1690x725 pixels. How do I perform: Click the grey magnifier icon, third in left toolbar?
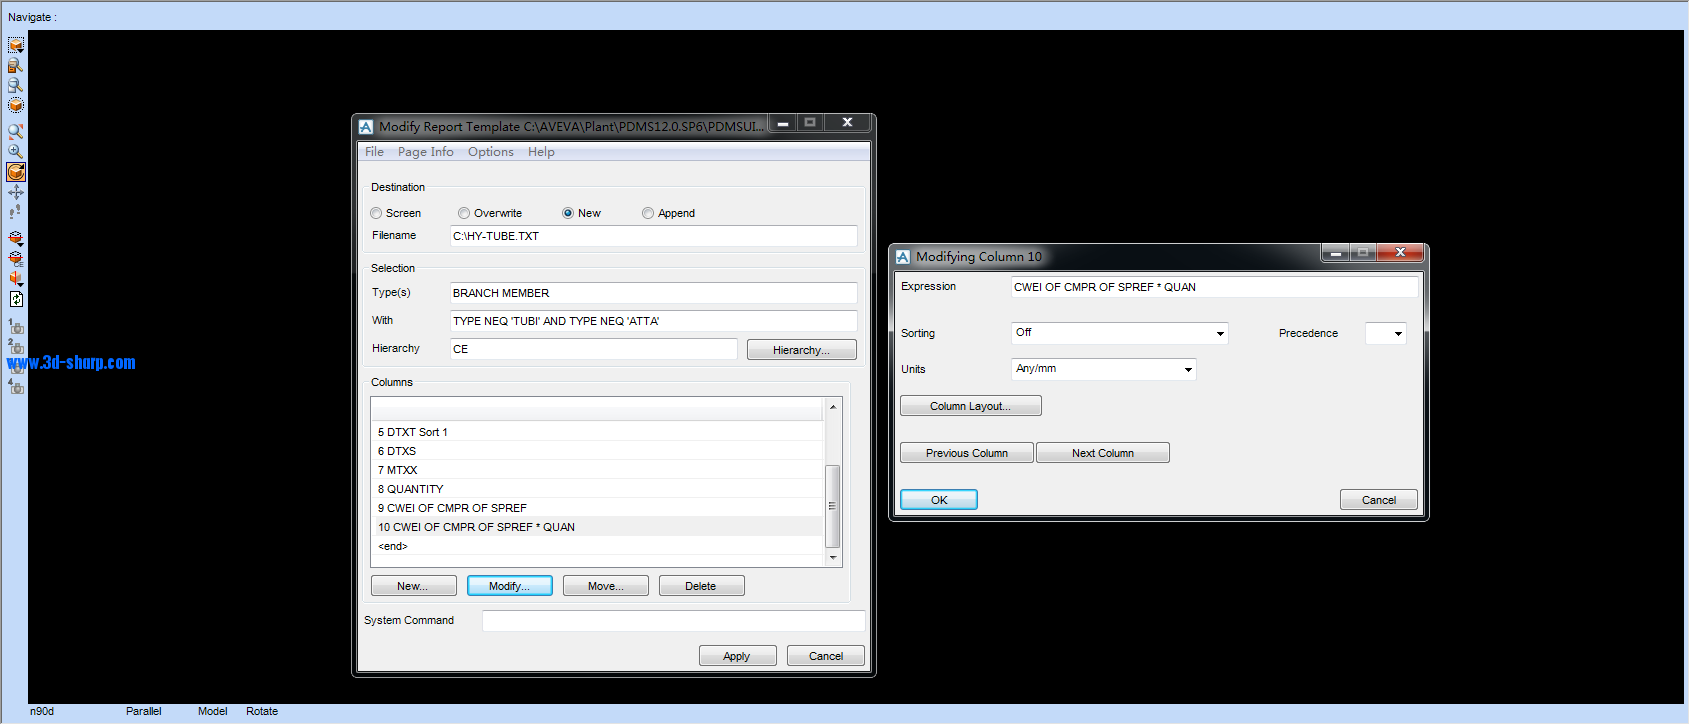pos(16,85)
